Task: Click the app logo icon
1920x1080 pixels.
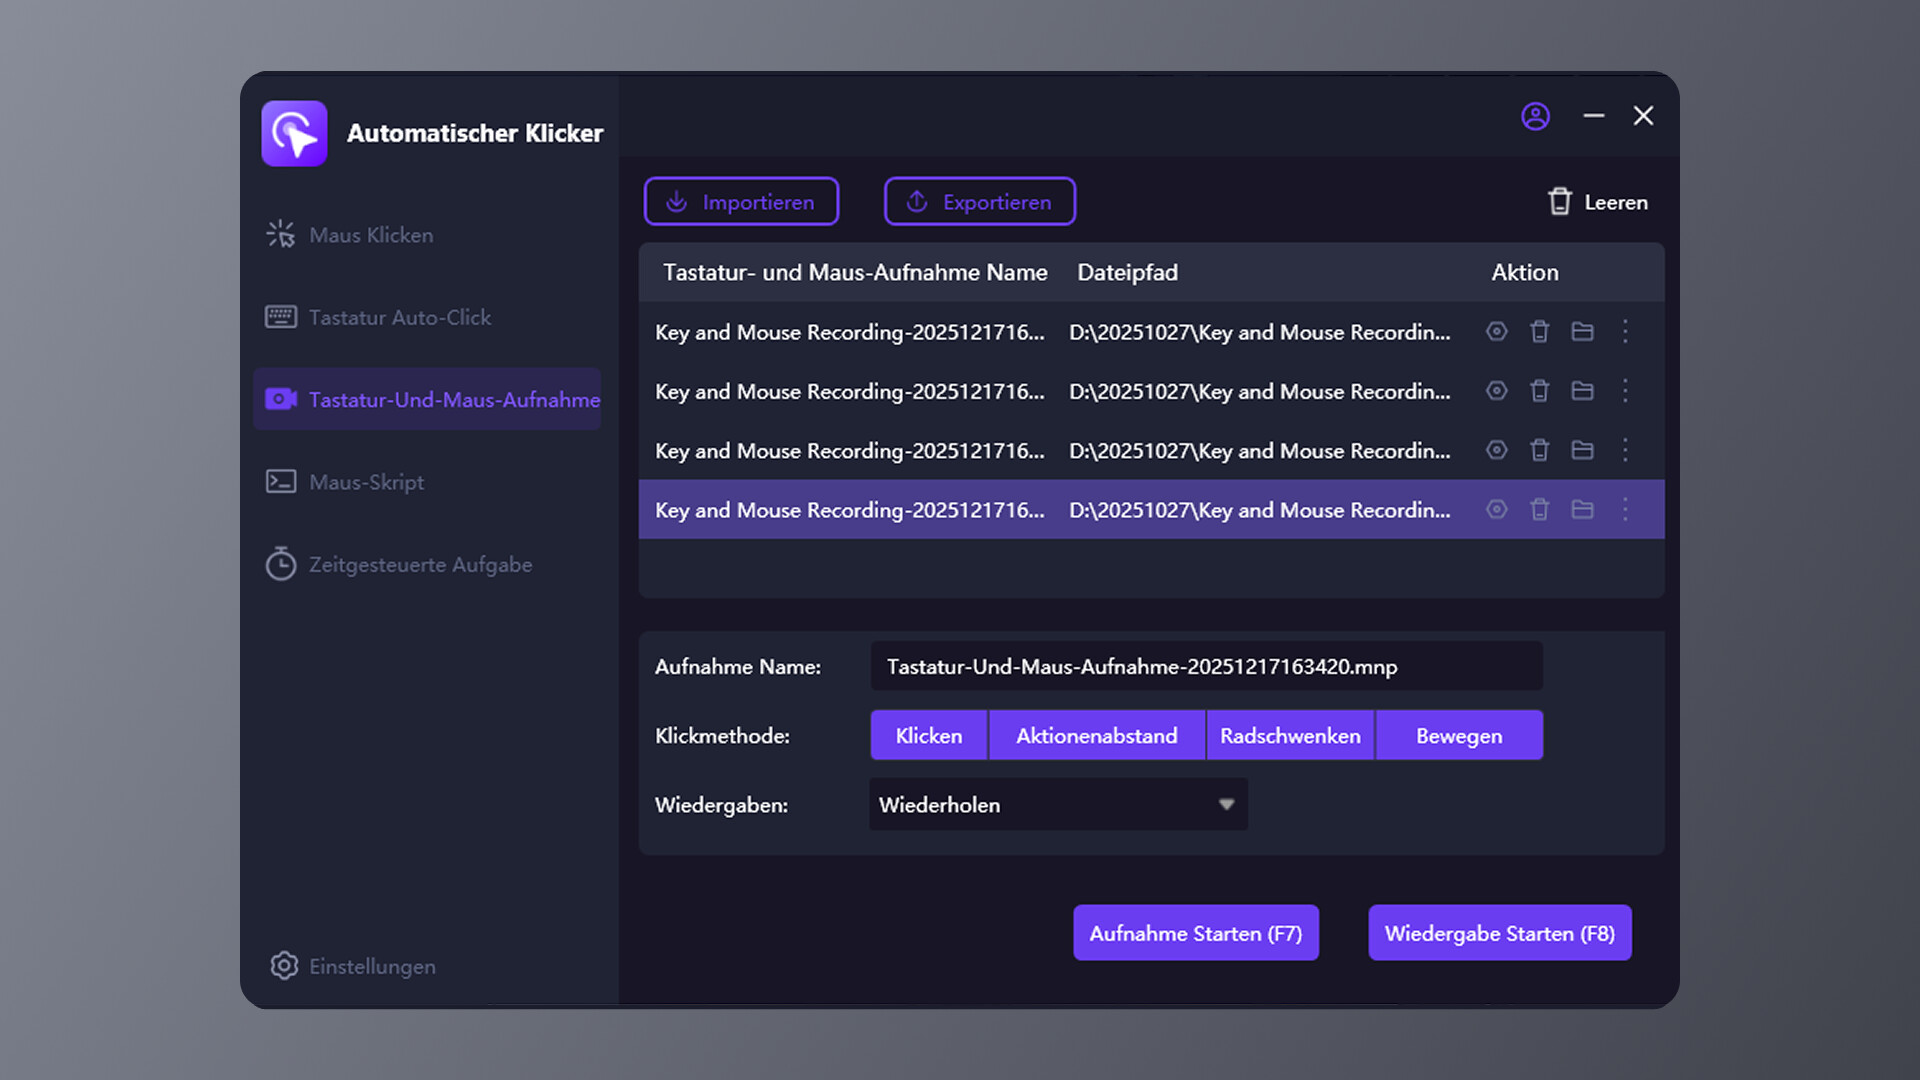Action: (x=294, y=133)
